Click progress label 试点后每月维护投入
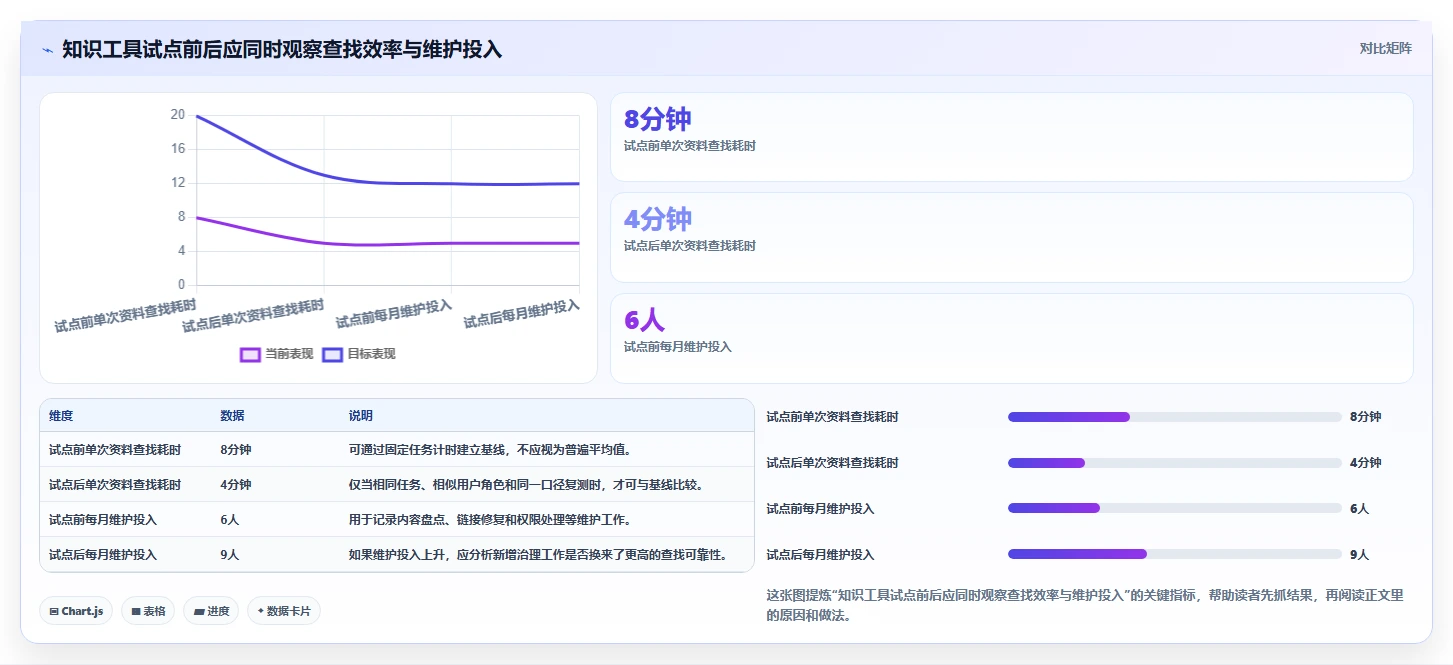Viewport: 1453px width, 665px height. click(820, 555)
